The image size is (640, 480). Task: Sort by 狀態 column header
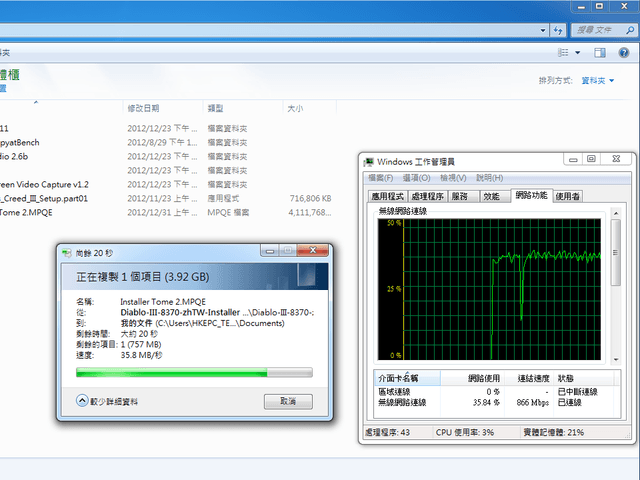583,378
